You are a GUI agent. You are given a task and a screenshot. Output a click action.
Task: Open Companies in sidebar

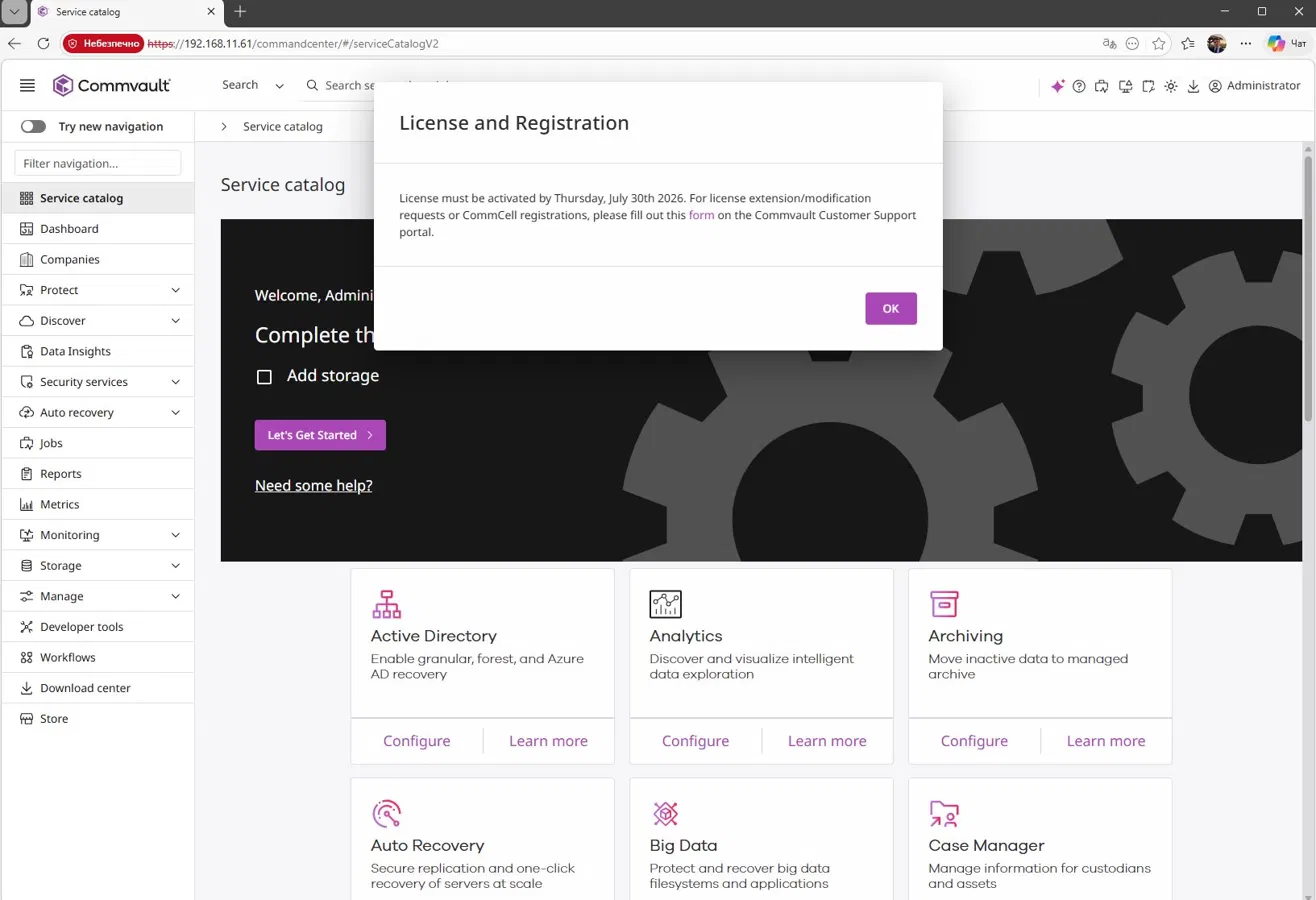(x=98, y=260)
